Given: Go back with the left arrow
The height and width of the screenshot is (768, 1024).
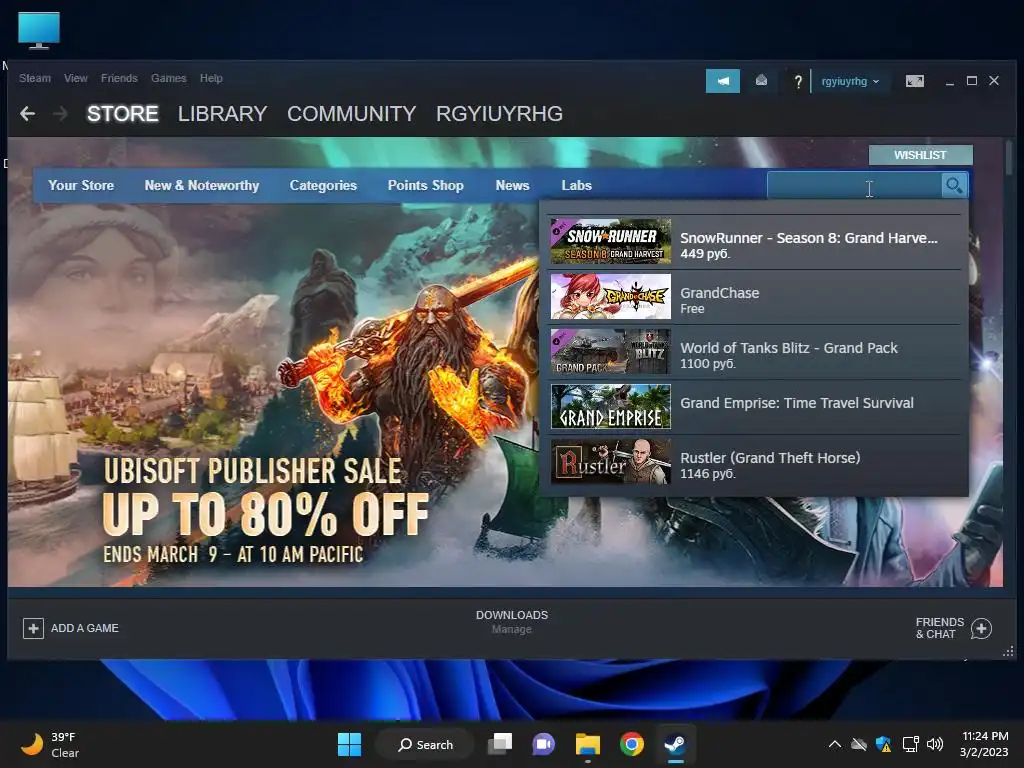Looking at the screenshot, I should [x=27, y=114].
